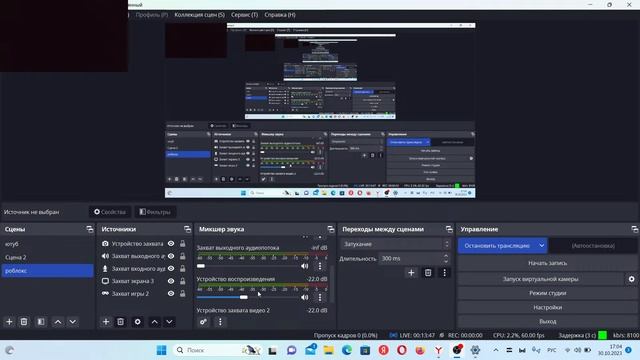The height and width of the screenshot is (360, 640).
Task: Open Коллекция сцен menu
Action: 200,15
